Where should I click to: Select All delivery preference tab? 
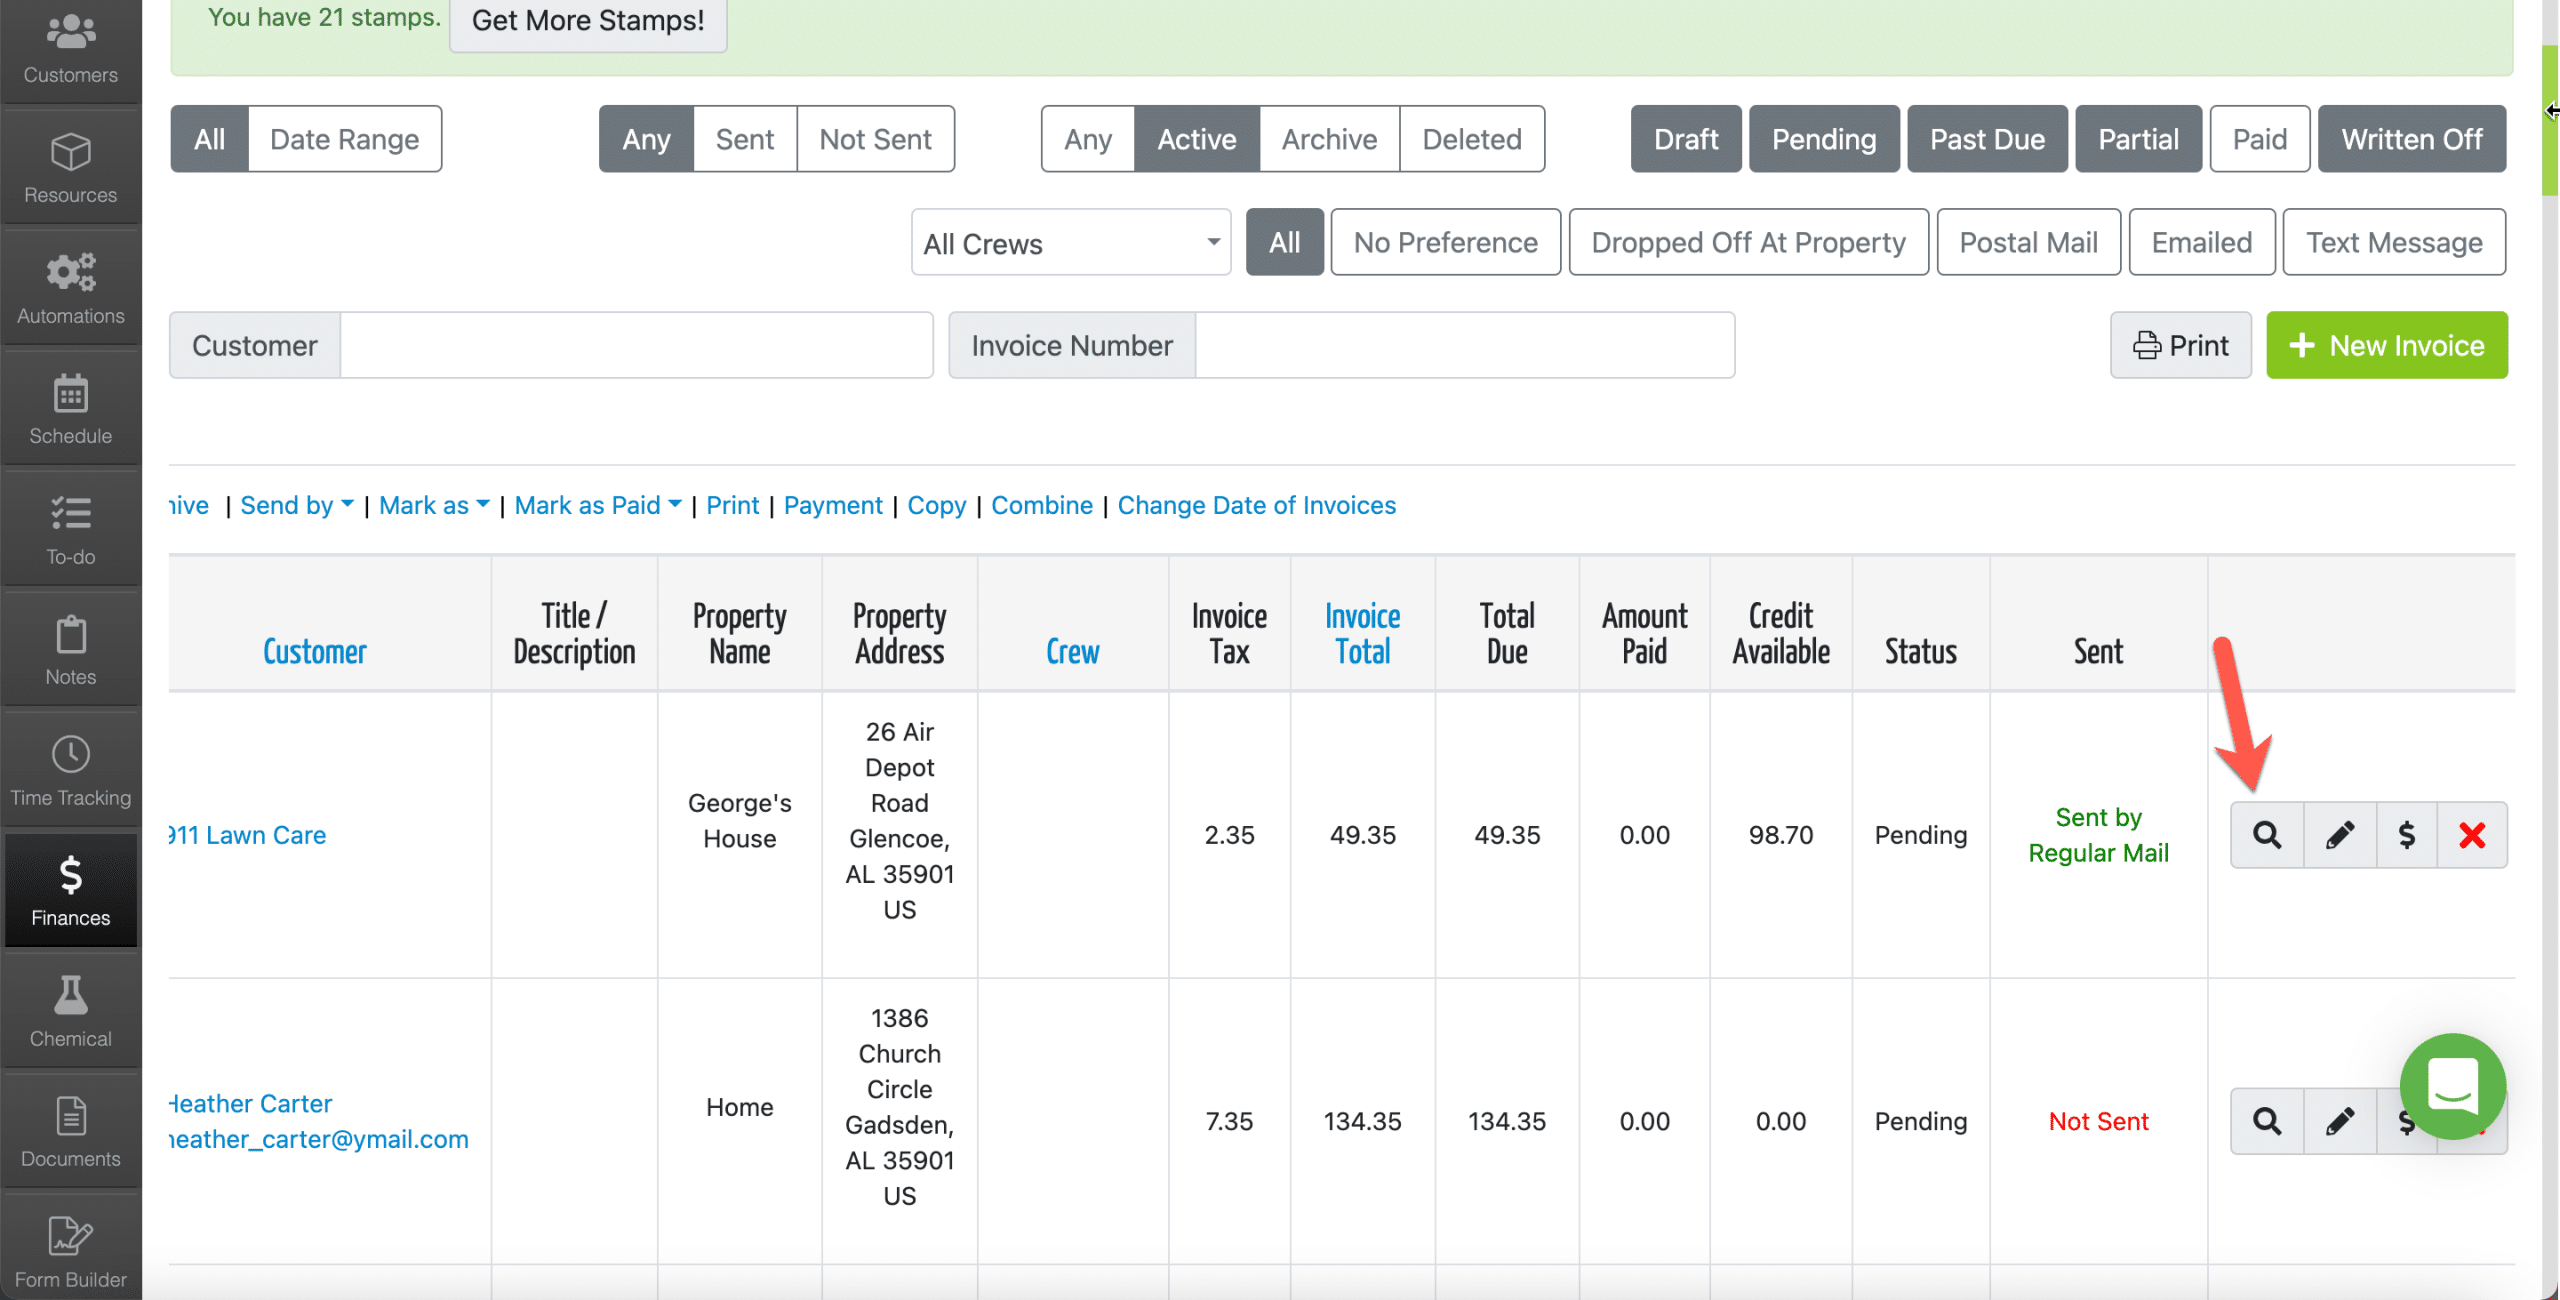click(1284, 242)
